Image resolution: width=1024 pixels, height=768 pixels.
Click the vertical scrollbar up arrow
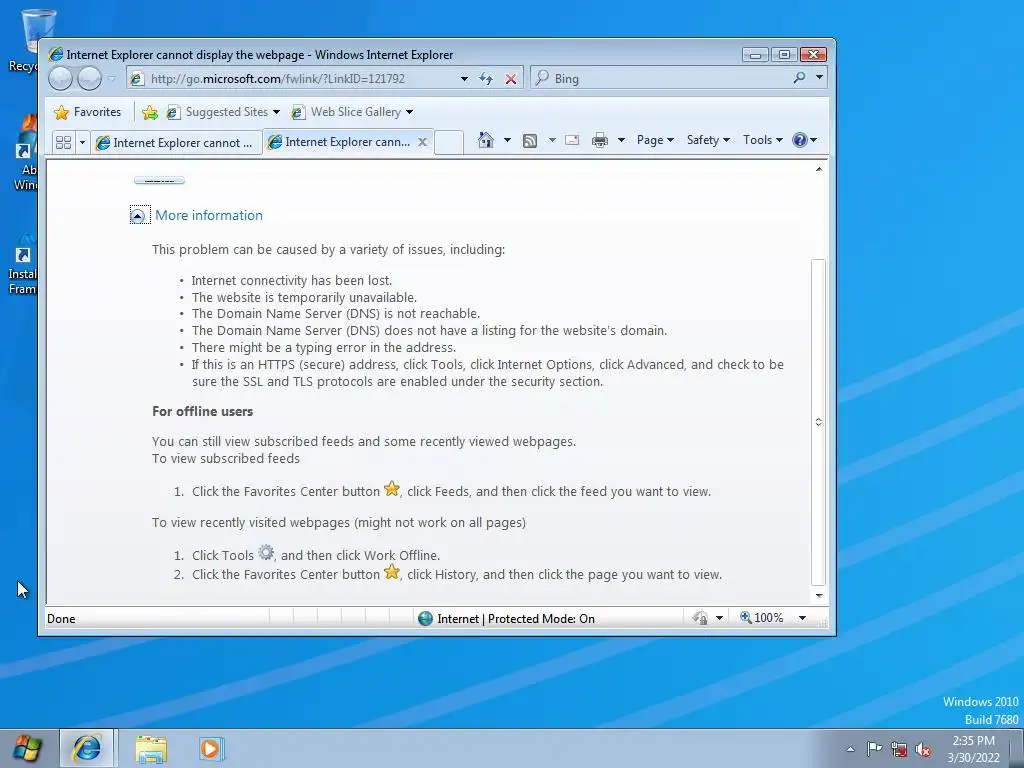pos(819,169)
